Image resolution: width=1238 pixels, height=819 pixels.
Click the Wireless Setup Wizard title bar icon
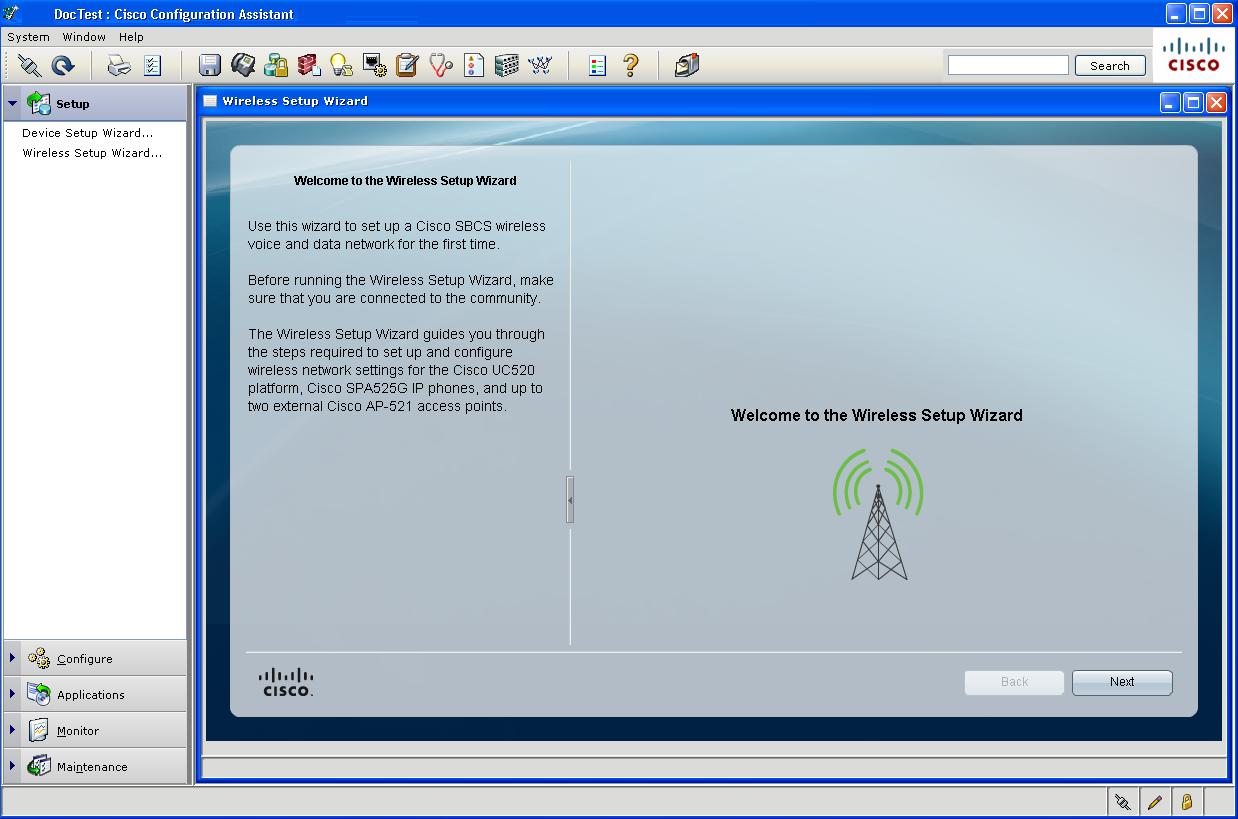coord(210,101)
